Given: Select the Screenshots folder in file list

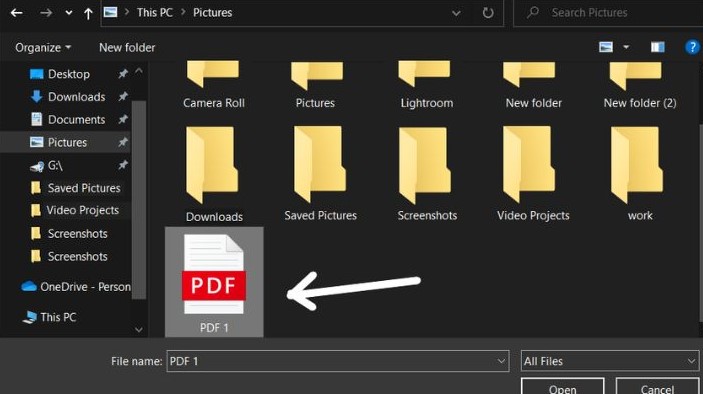Looking at the screenshot, I should coord(426,174).
